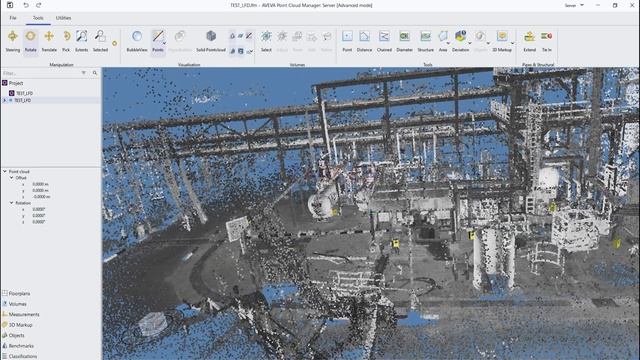Switch to the Utilities ribbon tab
The image size is (640, 360).
coord(63,18)
